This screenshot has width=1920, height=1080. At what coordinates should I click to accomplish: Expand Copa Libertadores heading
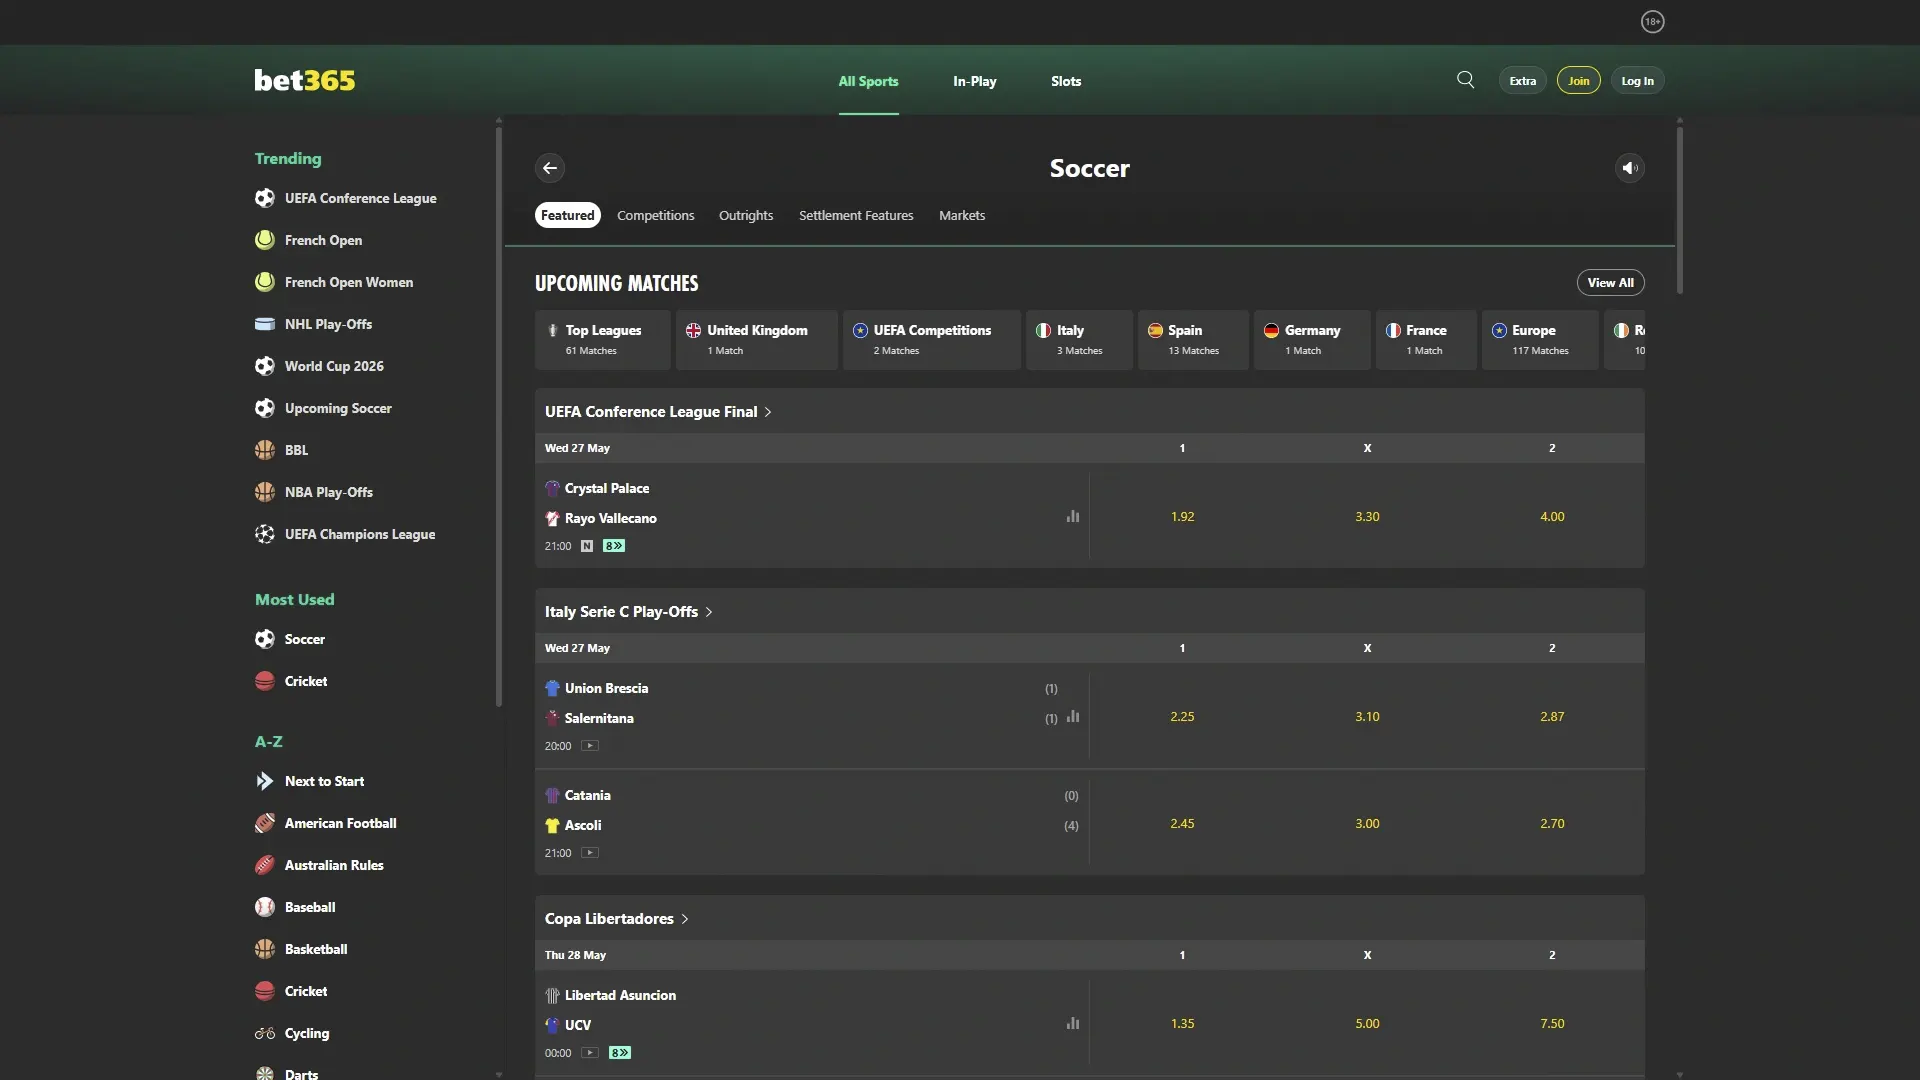pos(616,919)
